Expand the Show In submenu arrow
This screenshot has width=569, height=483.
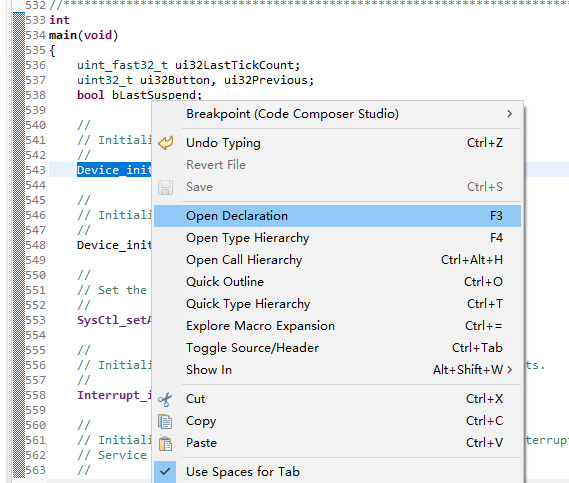point(510,370)
